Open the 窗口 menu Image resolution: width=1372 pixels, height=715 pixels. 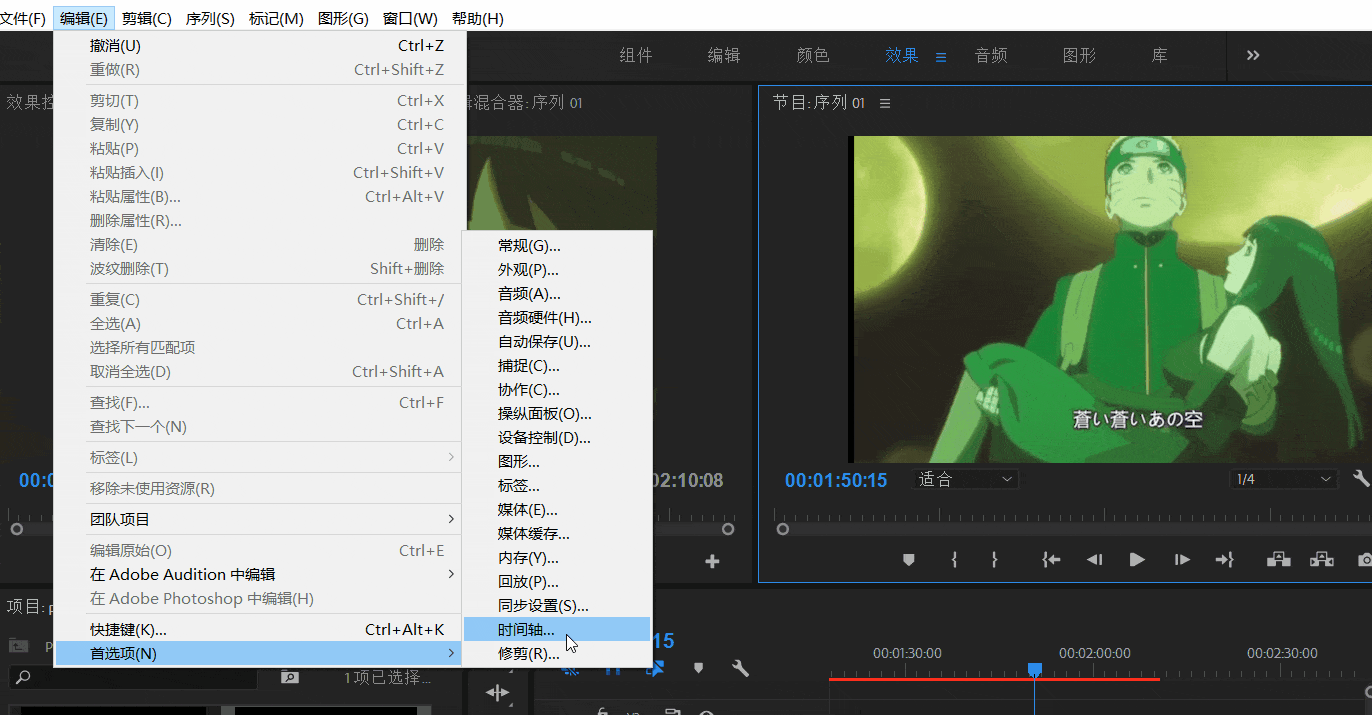[x=410, y=17]
